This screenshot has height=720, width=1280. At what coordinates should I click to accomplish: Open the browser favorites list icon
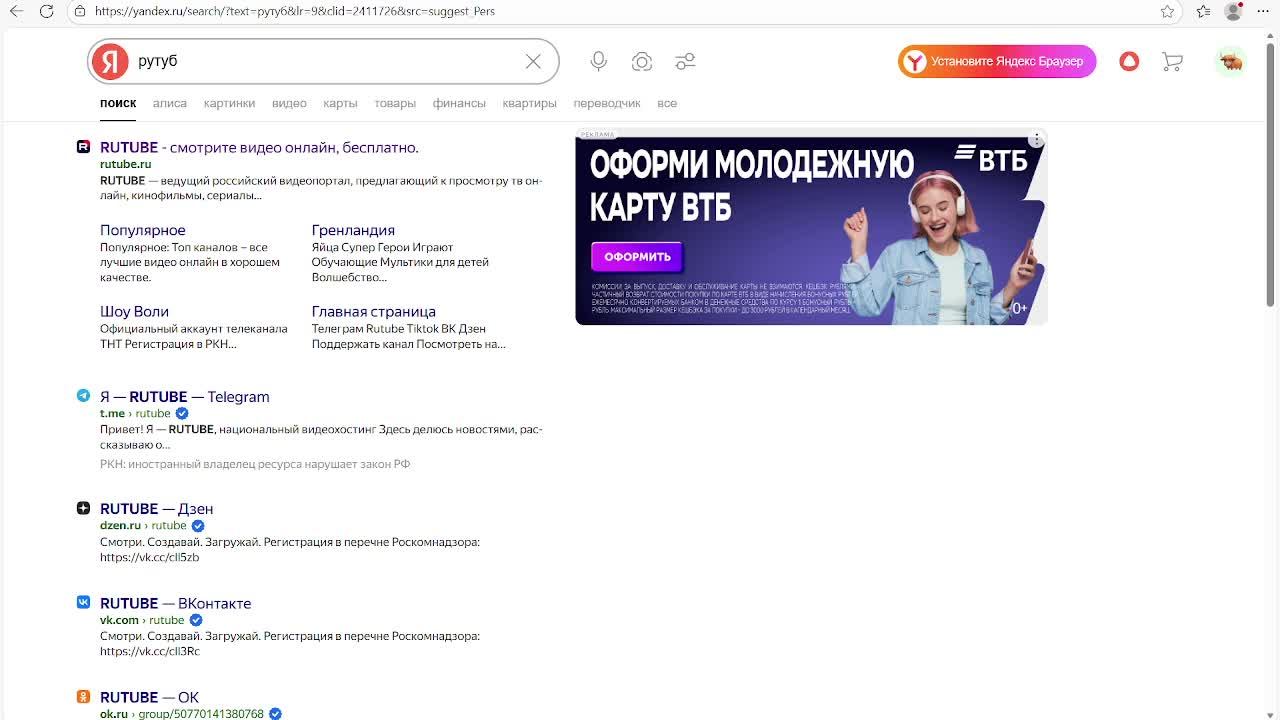pos(1203,11)
